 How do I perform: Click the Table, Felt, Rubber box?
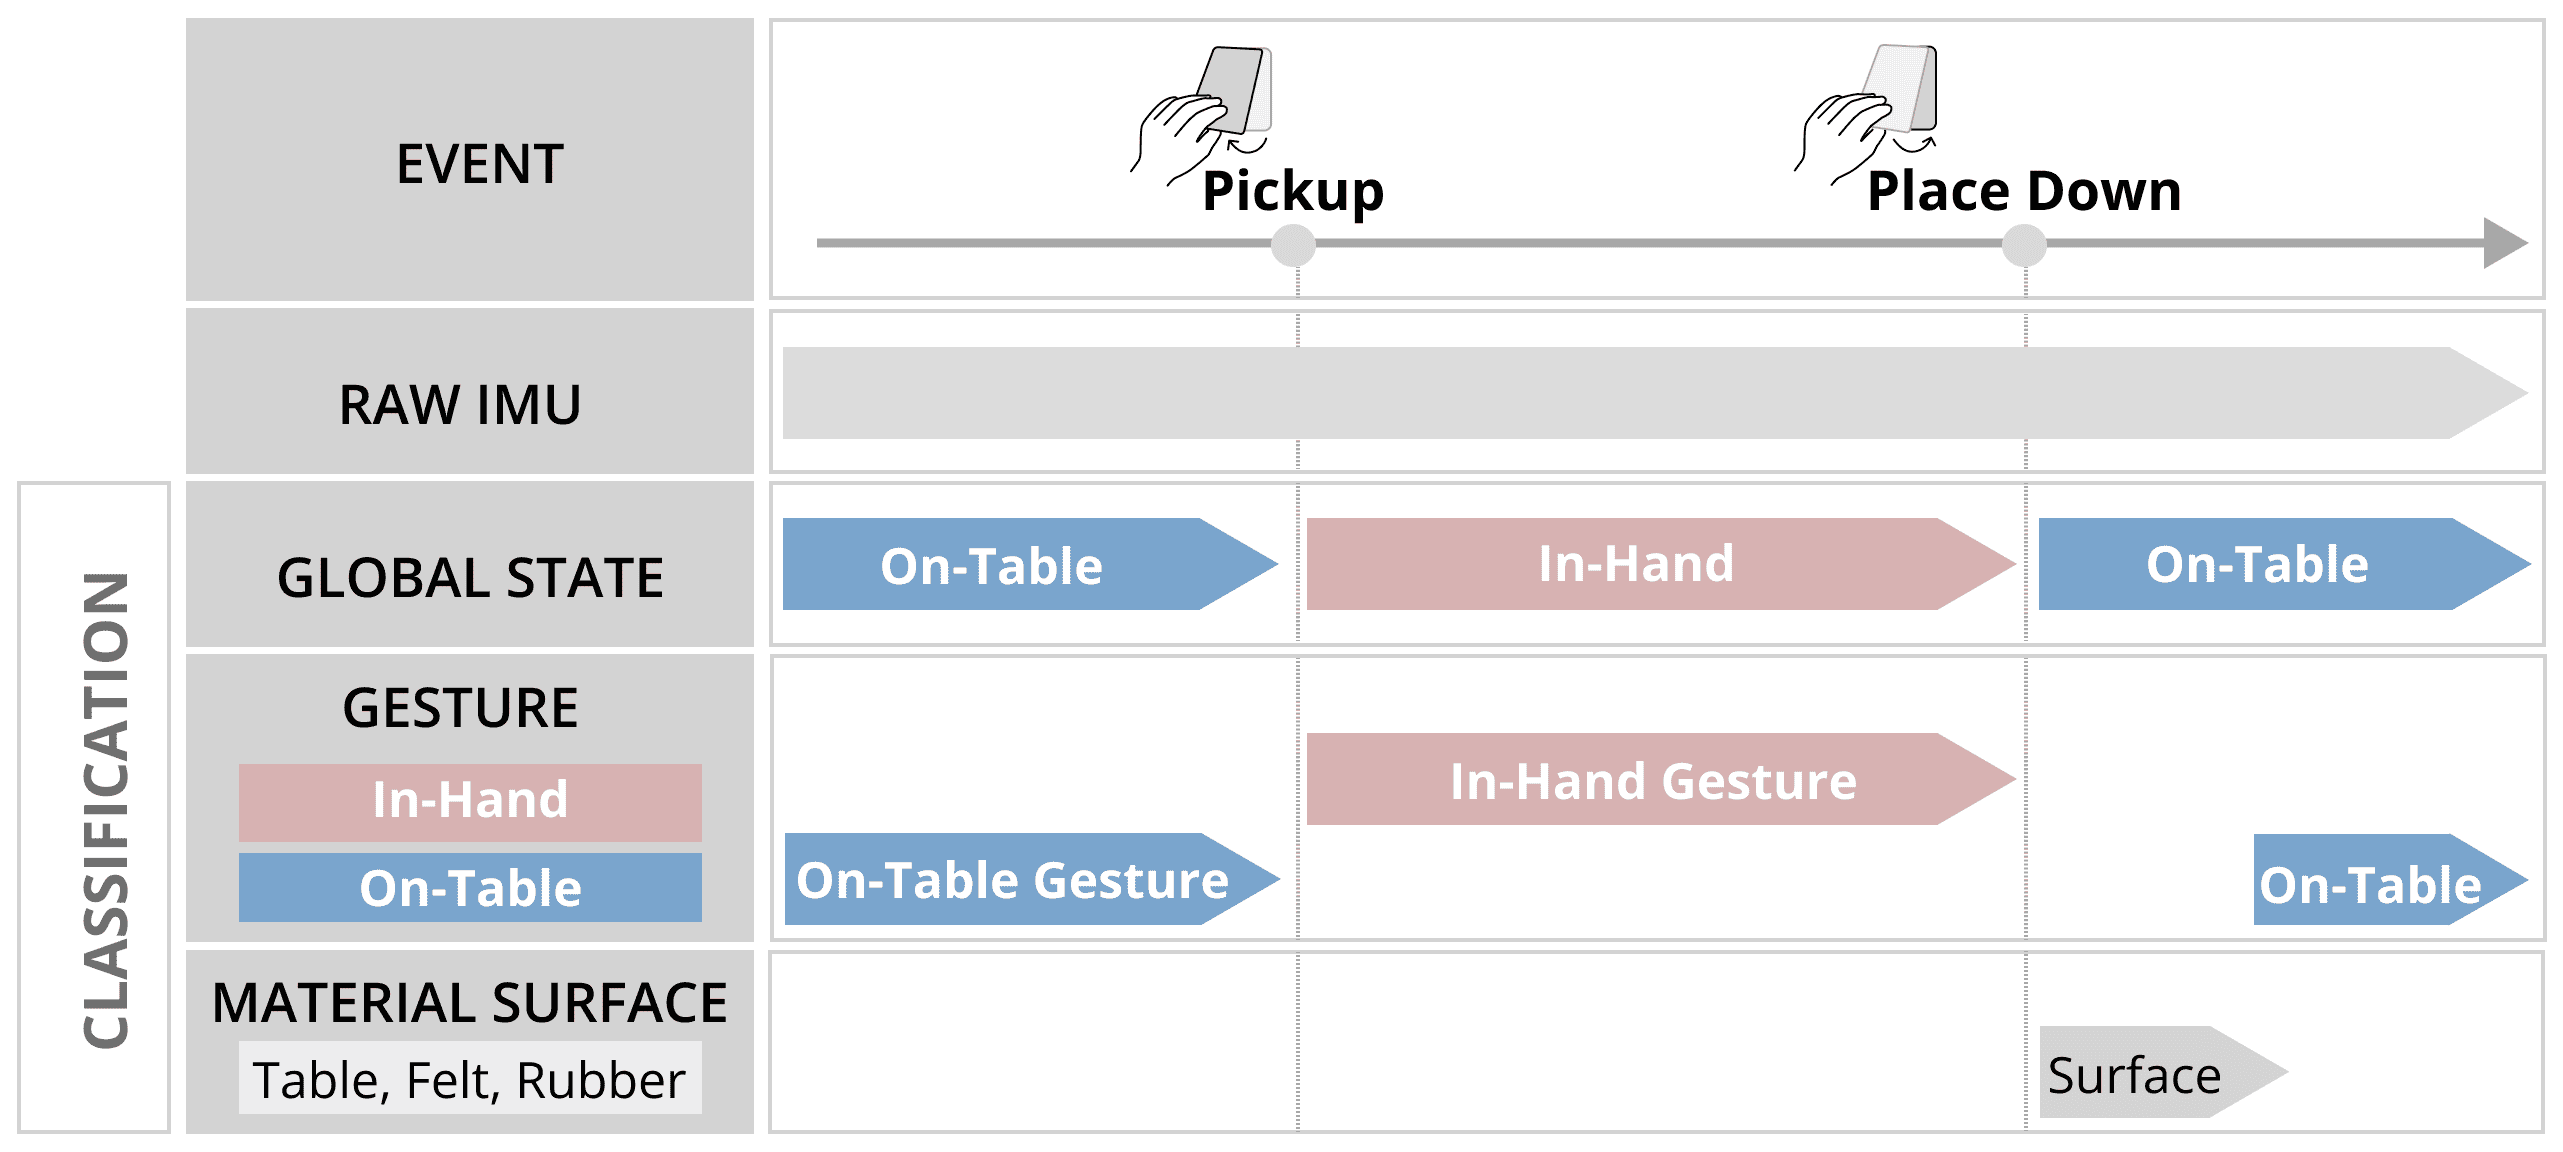470,1078
